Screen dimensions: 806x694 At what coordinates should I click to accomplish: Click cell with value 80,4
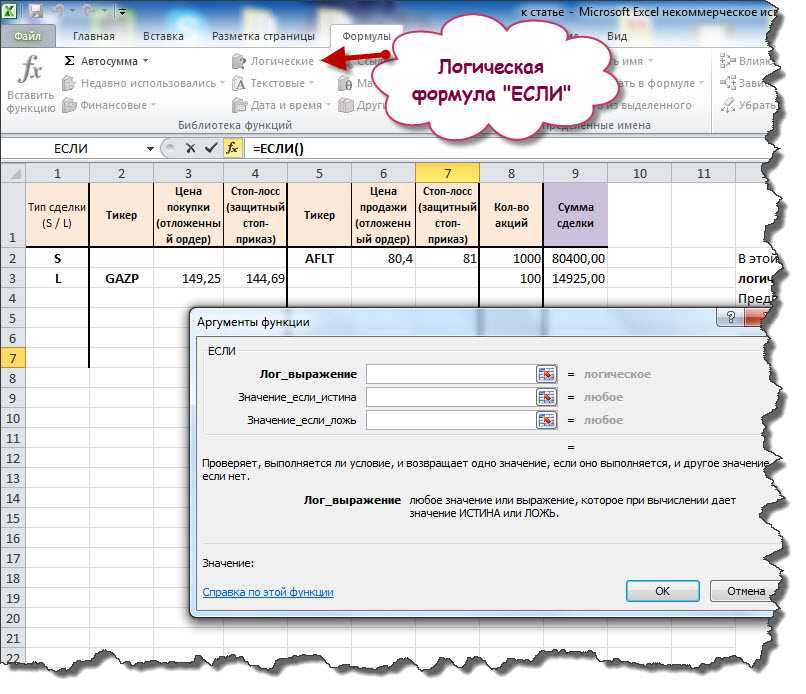click(383, 259)
